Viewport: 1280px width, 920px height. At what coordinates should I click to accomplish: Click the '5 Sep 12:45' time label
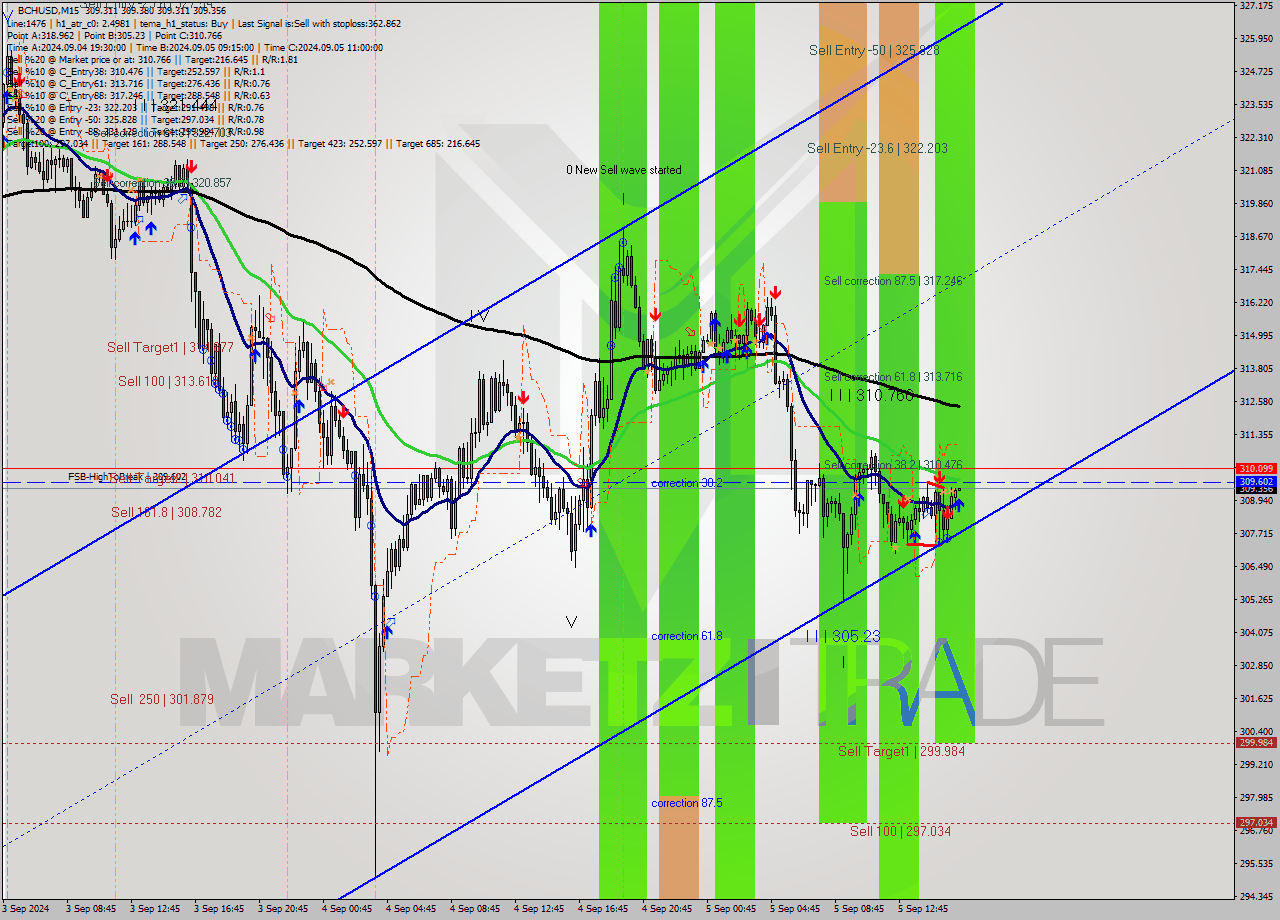(924, 909)
